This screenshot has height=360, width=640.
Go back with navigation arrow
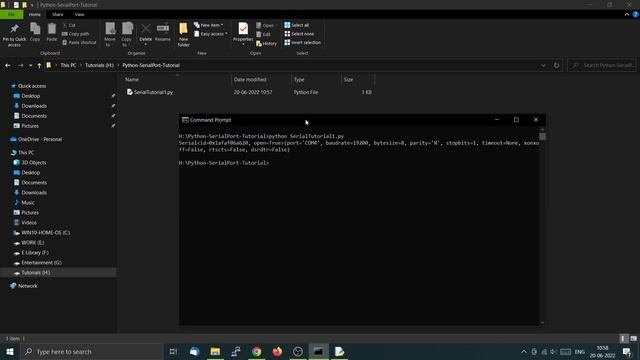pyautogui.click(x=8, y=65)
